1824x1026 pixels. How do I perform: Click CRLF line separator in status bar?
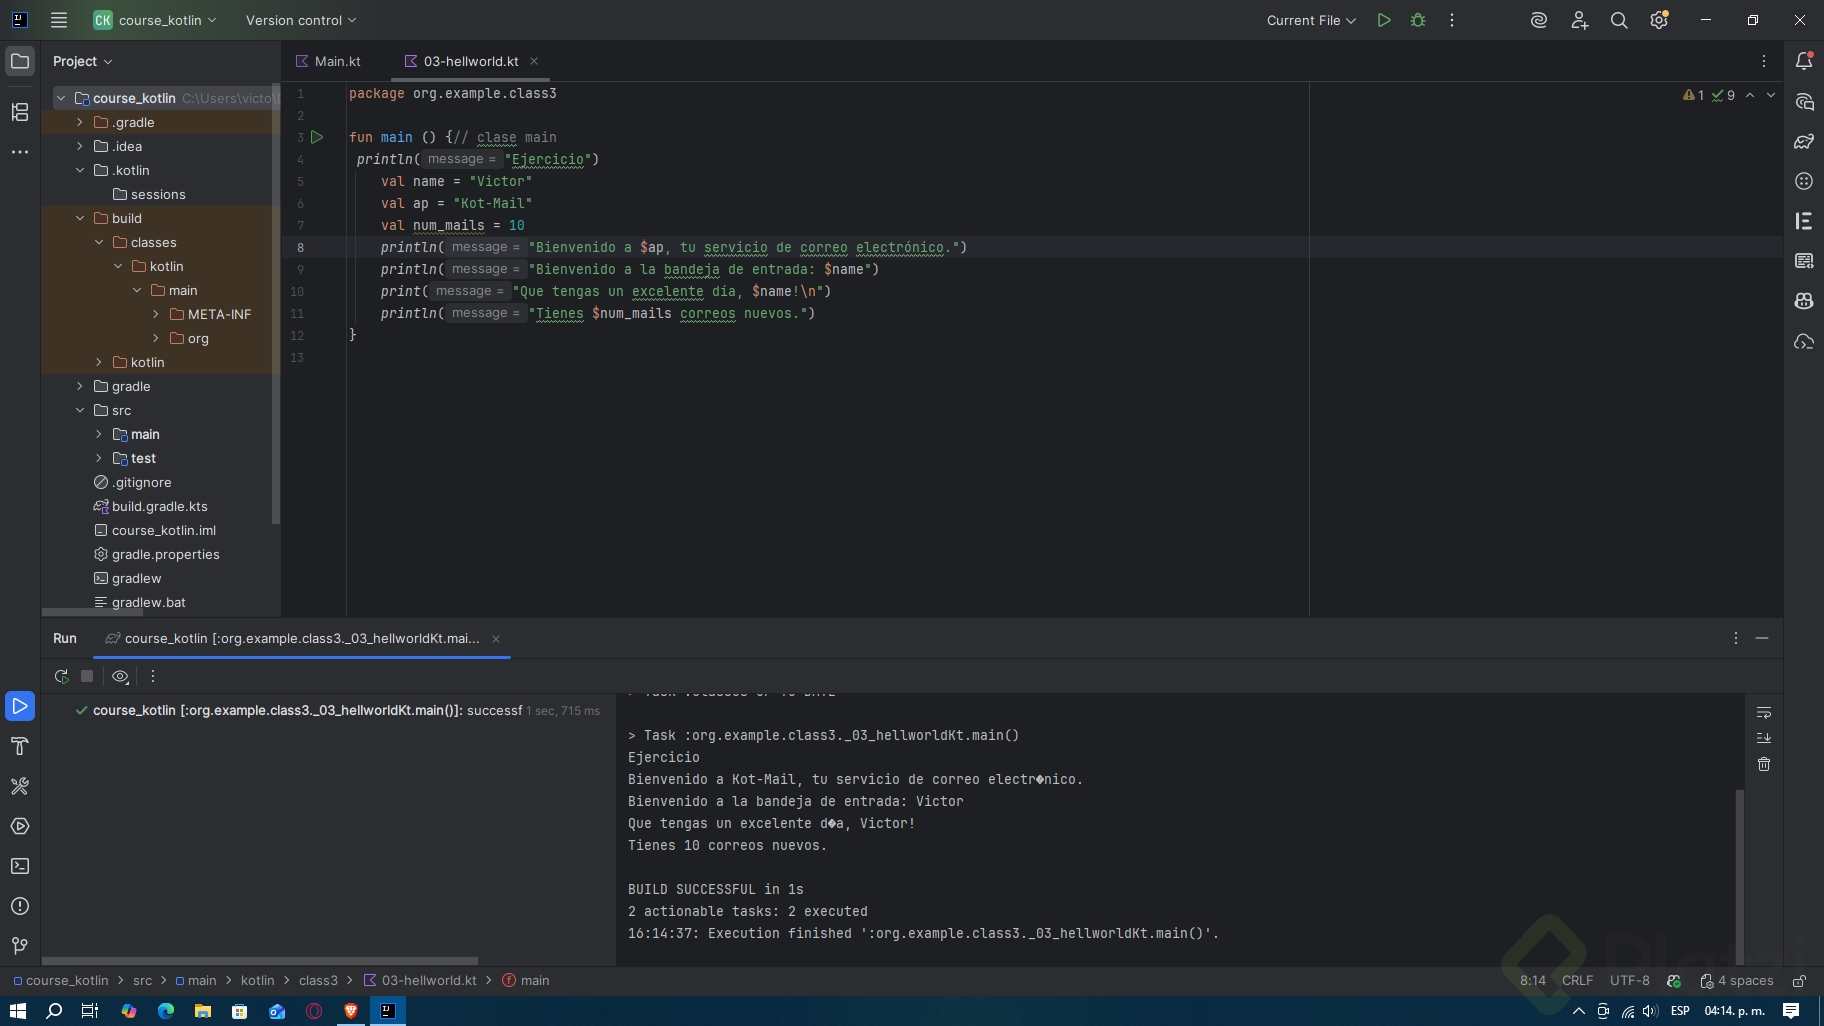(x=1577, y=980)
